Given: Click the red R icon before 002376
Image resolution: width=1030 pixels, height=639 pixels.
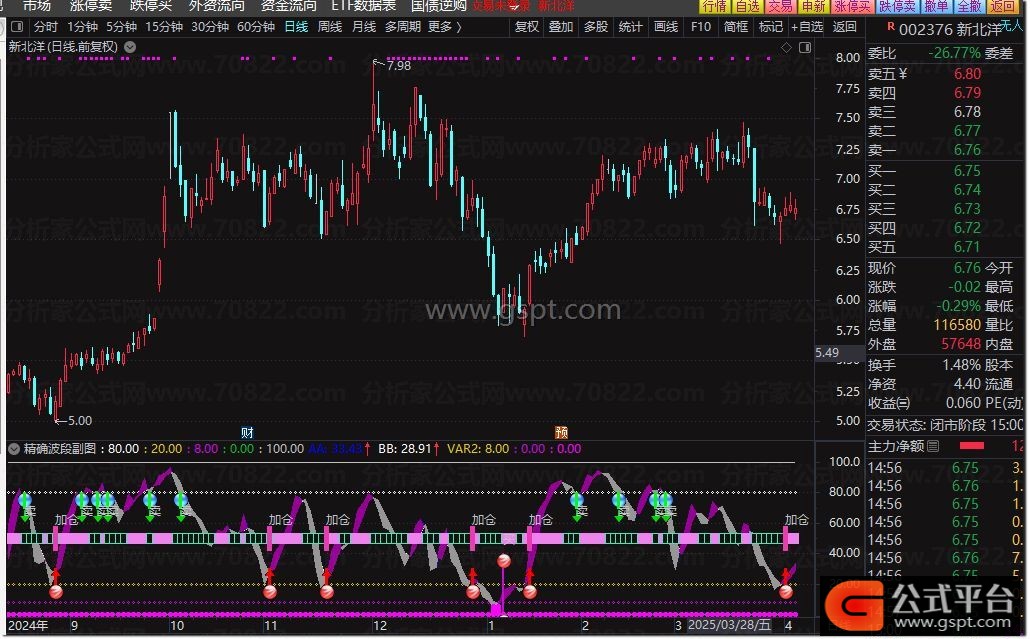Looking at the screenshot, I should (891, 27).
